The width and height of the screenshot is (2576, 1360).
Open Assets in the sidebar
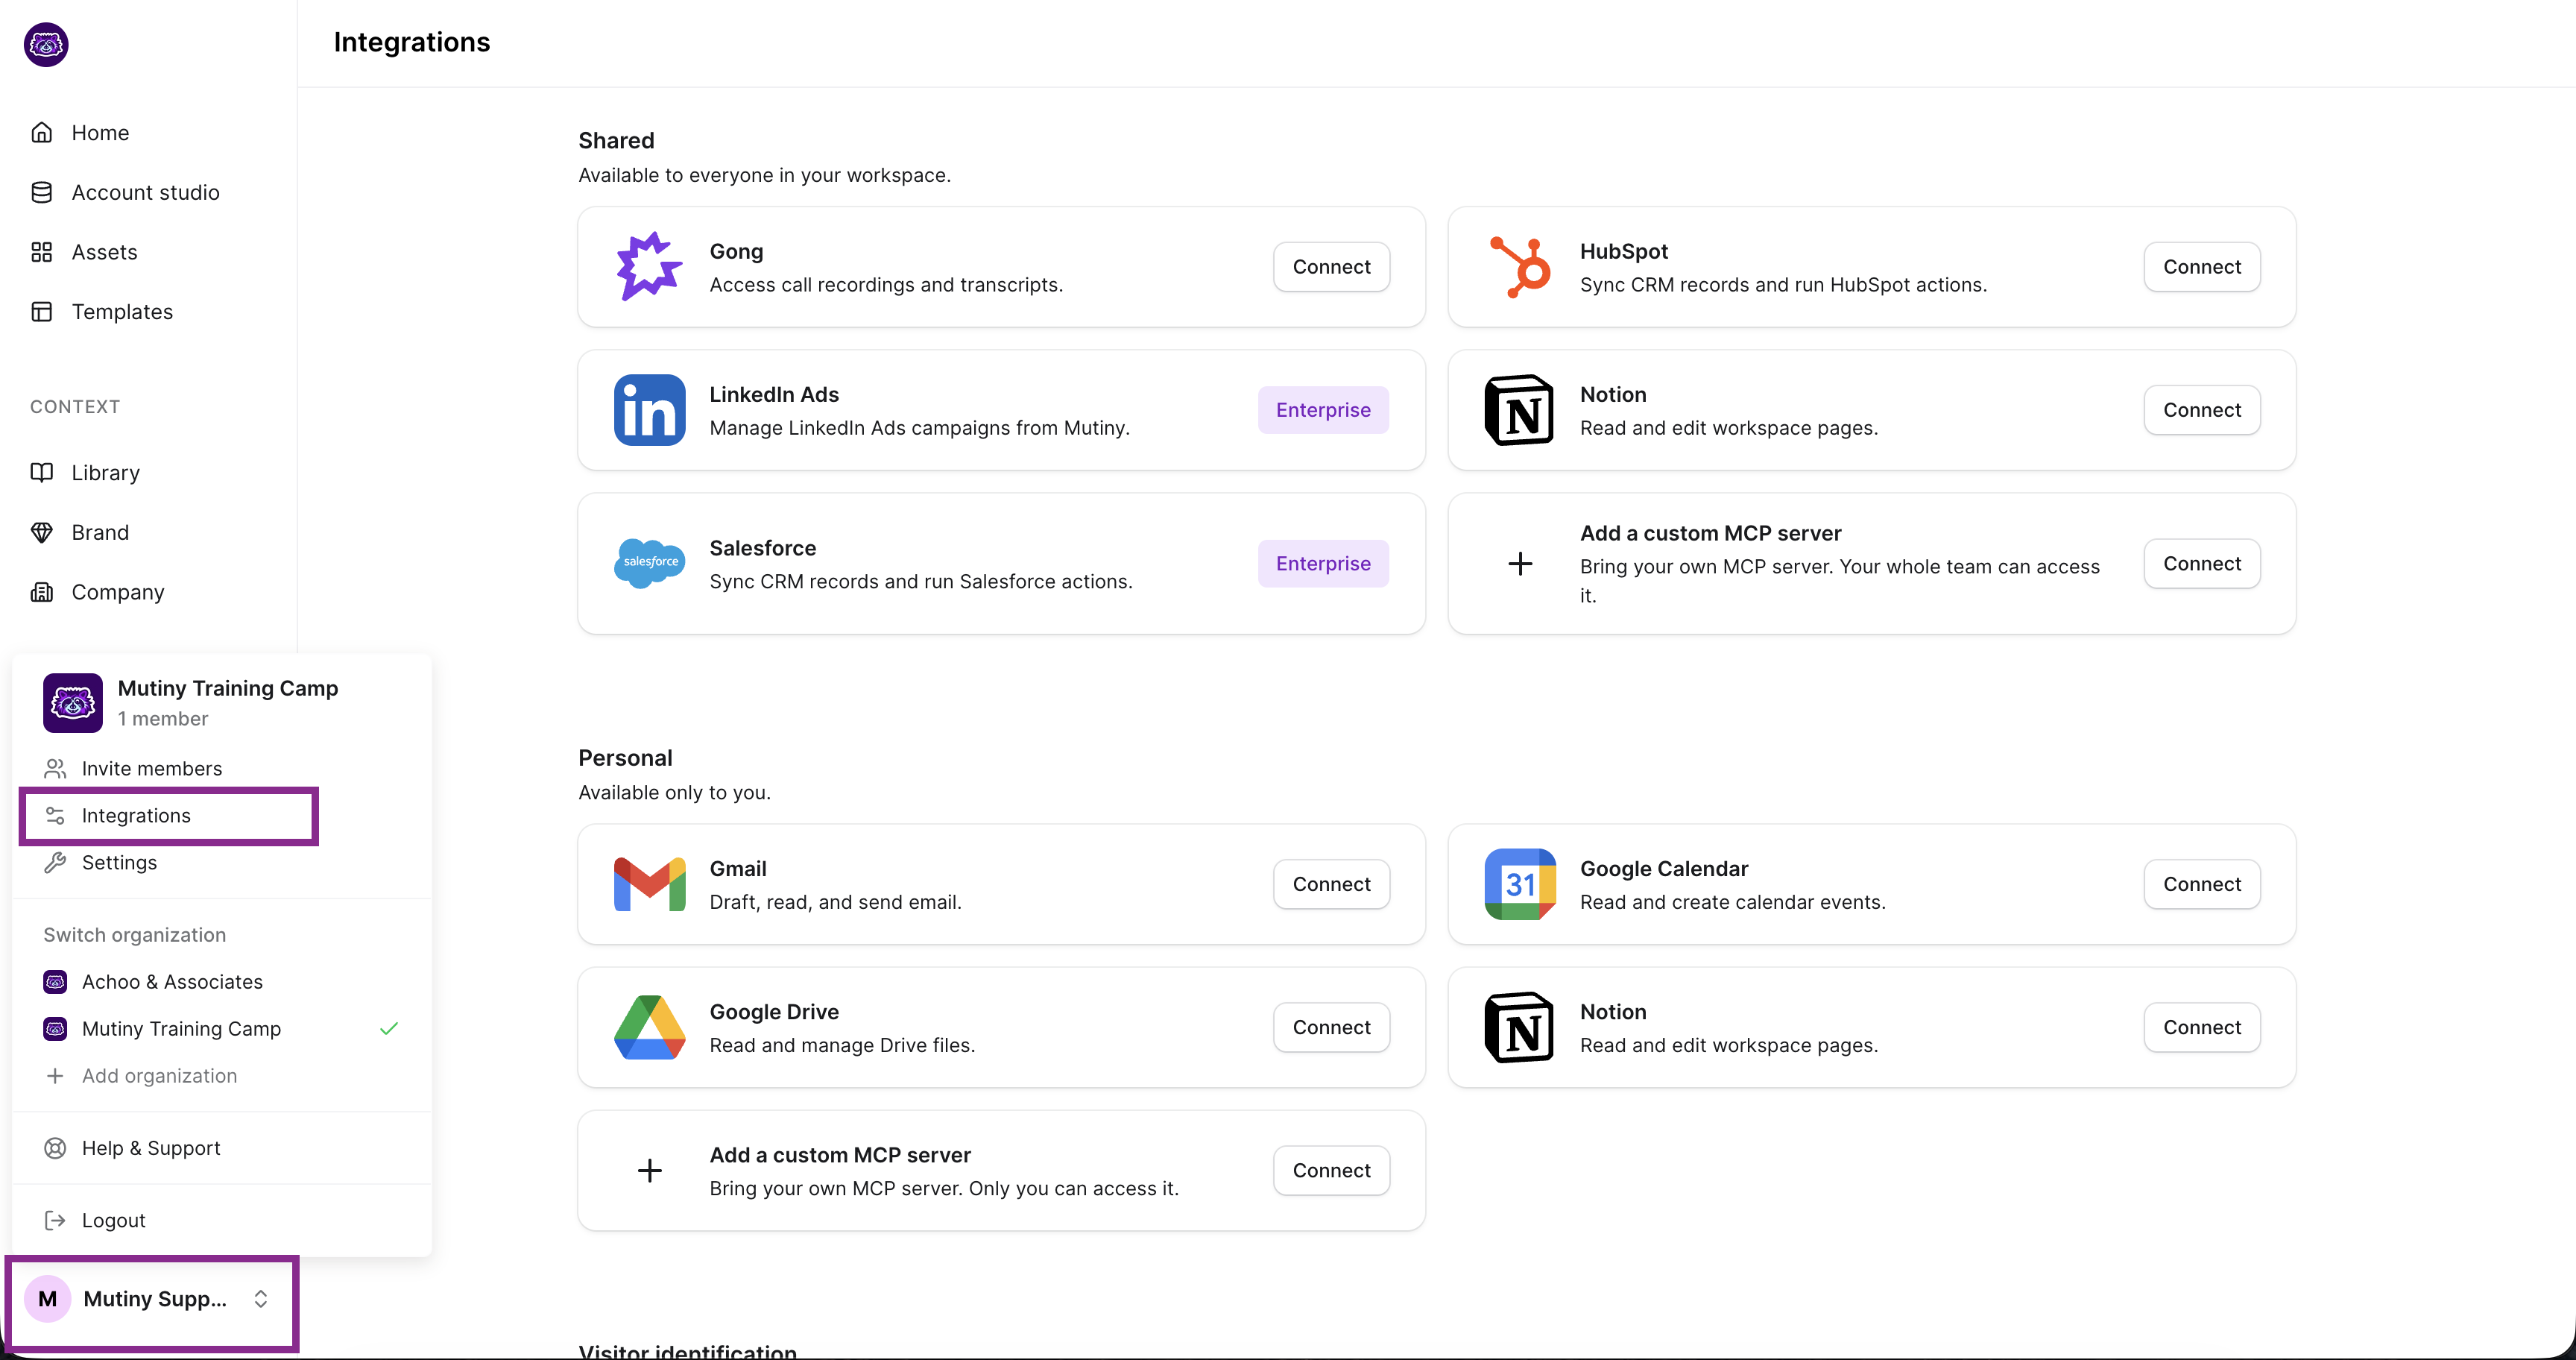point(148,252)
